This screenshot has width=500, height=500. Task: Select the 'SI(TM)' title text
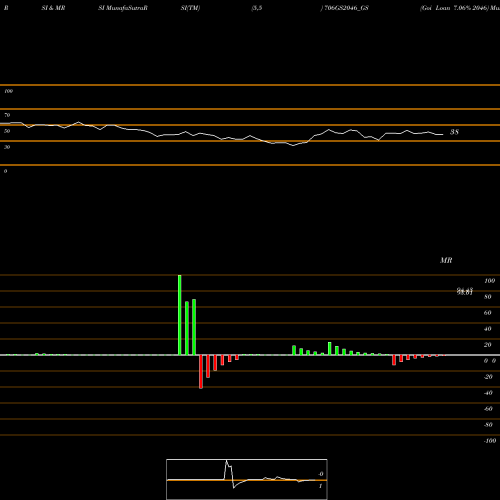[190, 8]
